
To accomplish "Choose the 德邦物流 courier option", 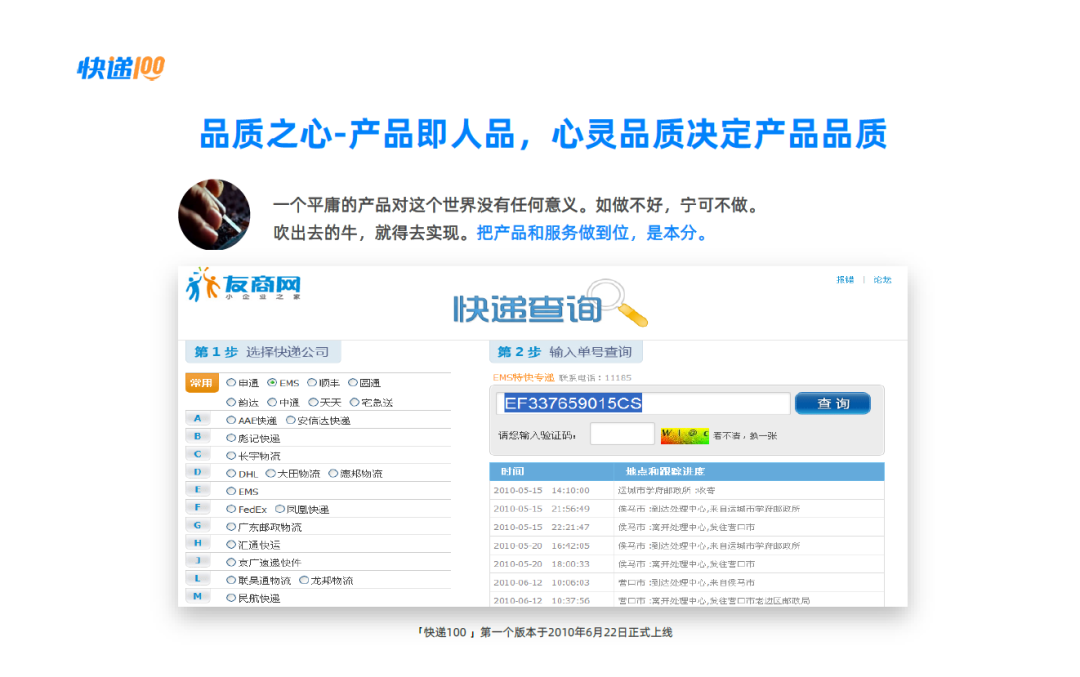I will [x=333, y=473].
